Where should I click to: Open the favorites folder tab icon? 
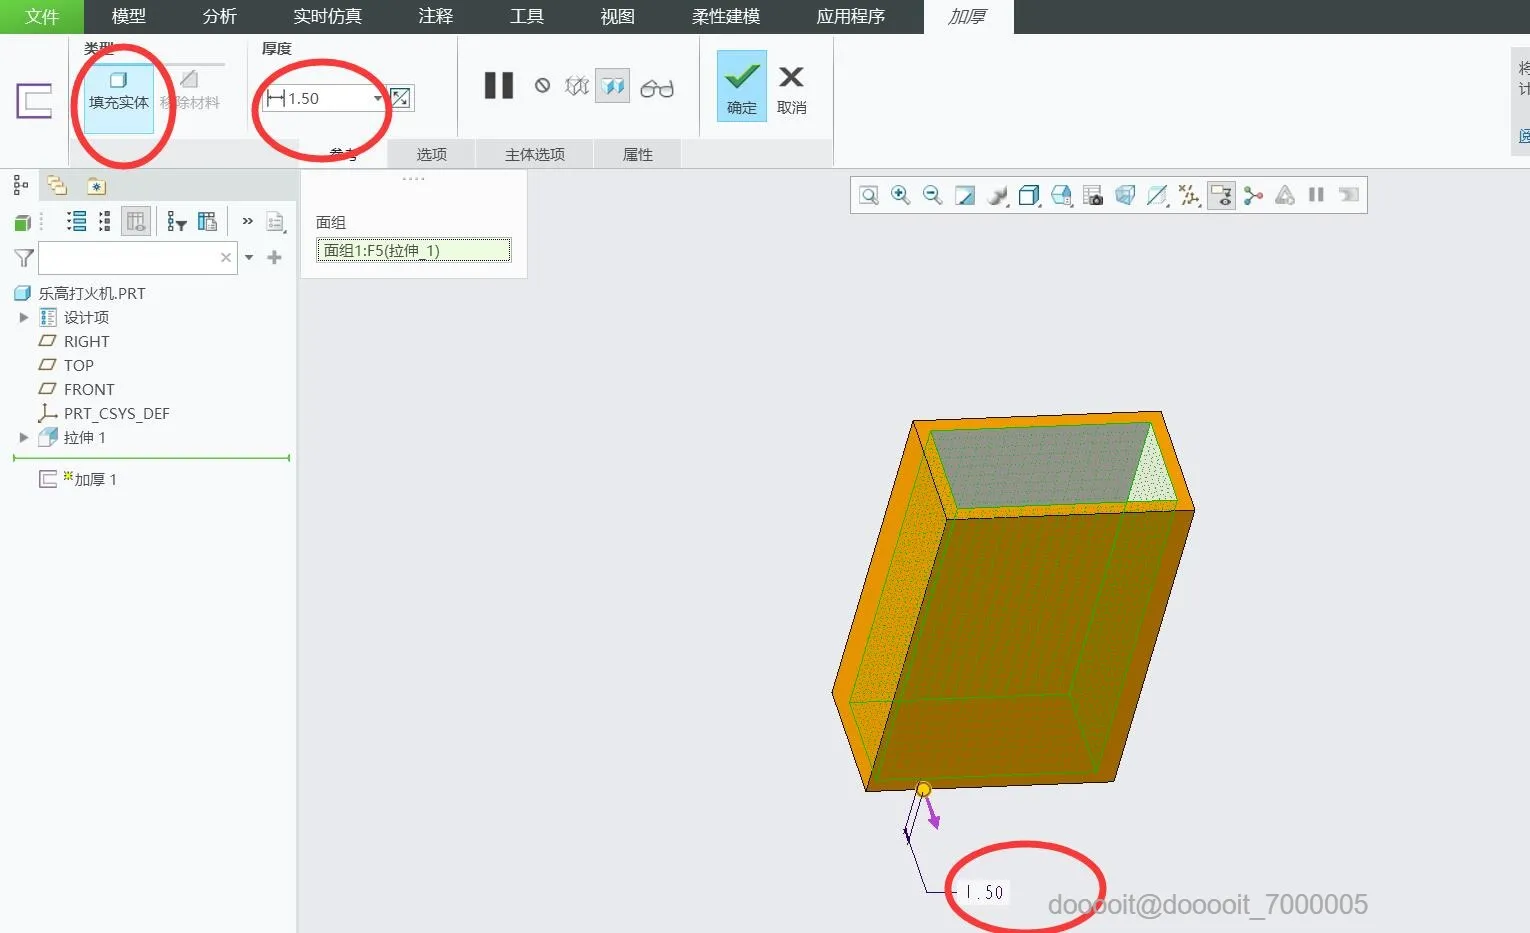[x=95, y=186]
